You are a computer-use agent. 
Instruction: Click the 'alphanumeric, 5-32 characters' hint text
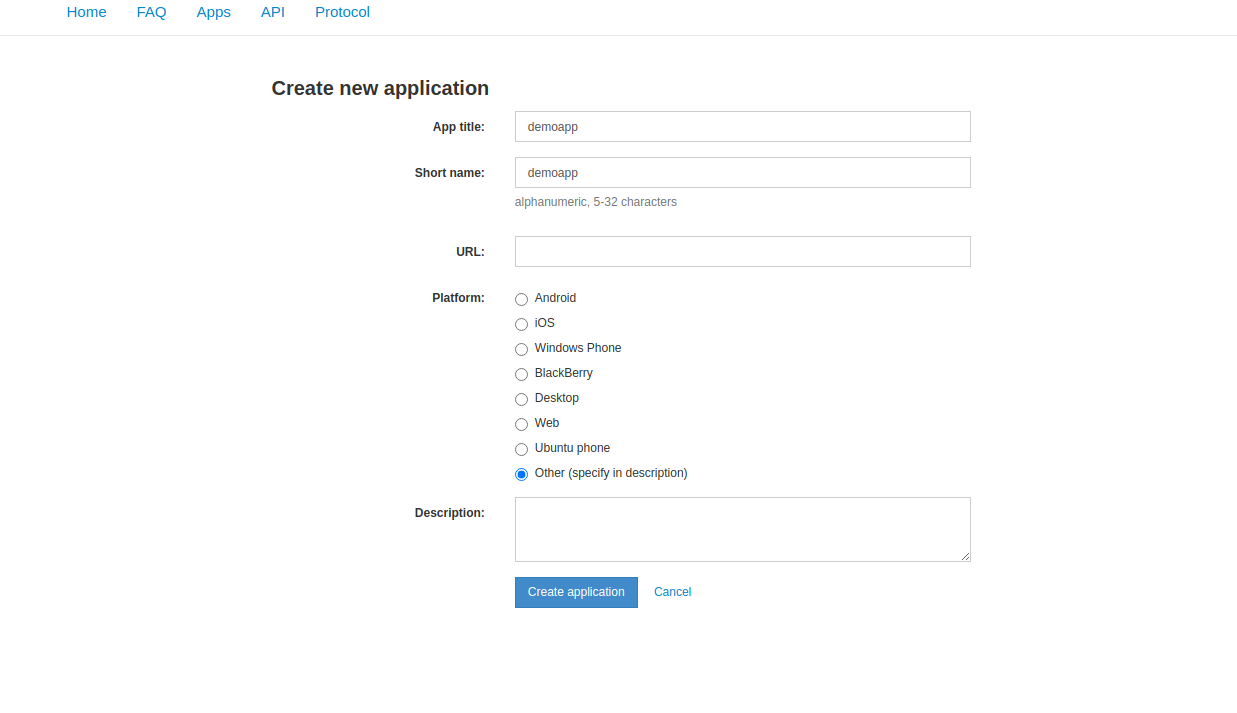click(x=596, y=202)
